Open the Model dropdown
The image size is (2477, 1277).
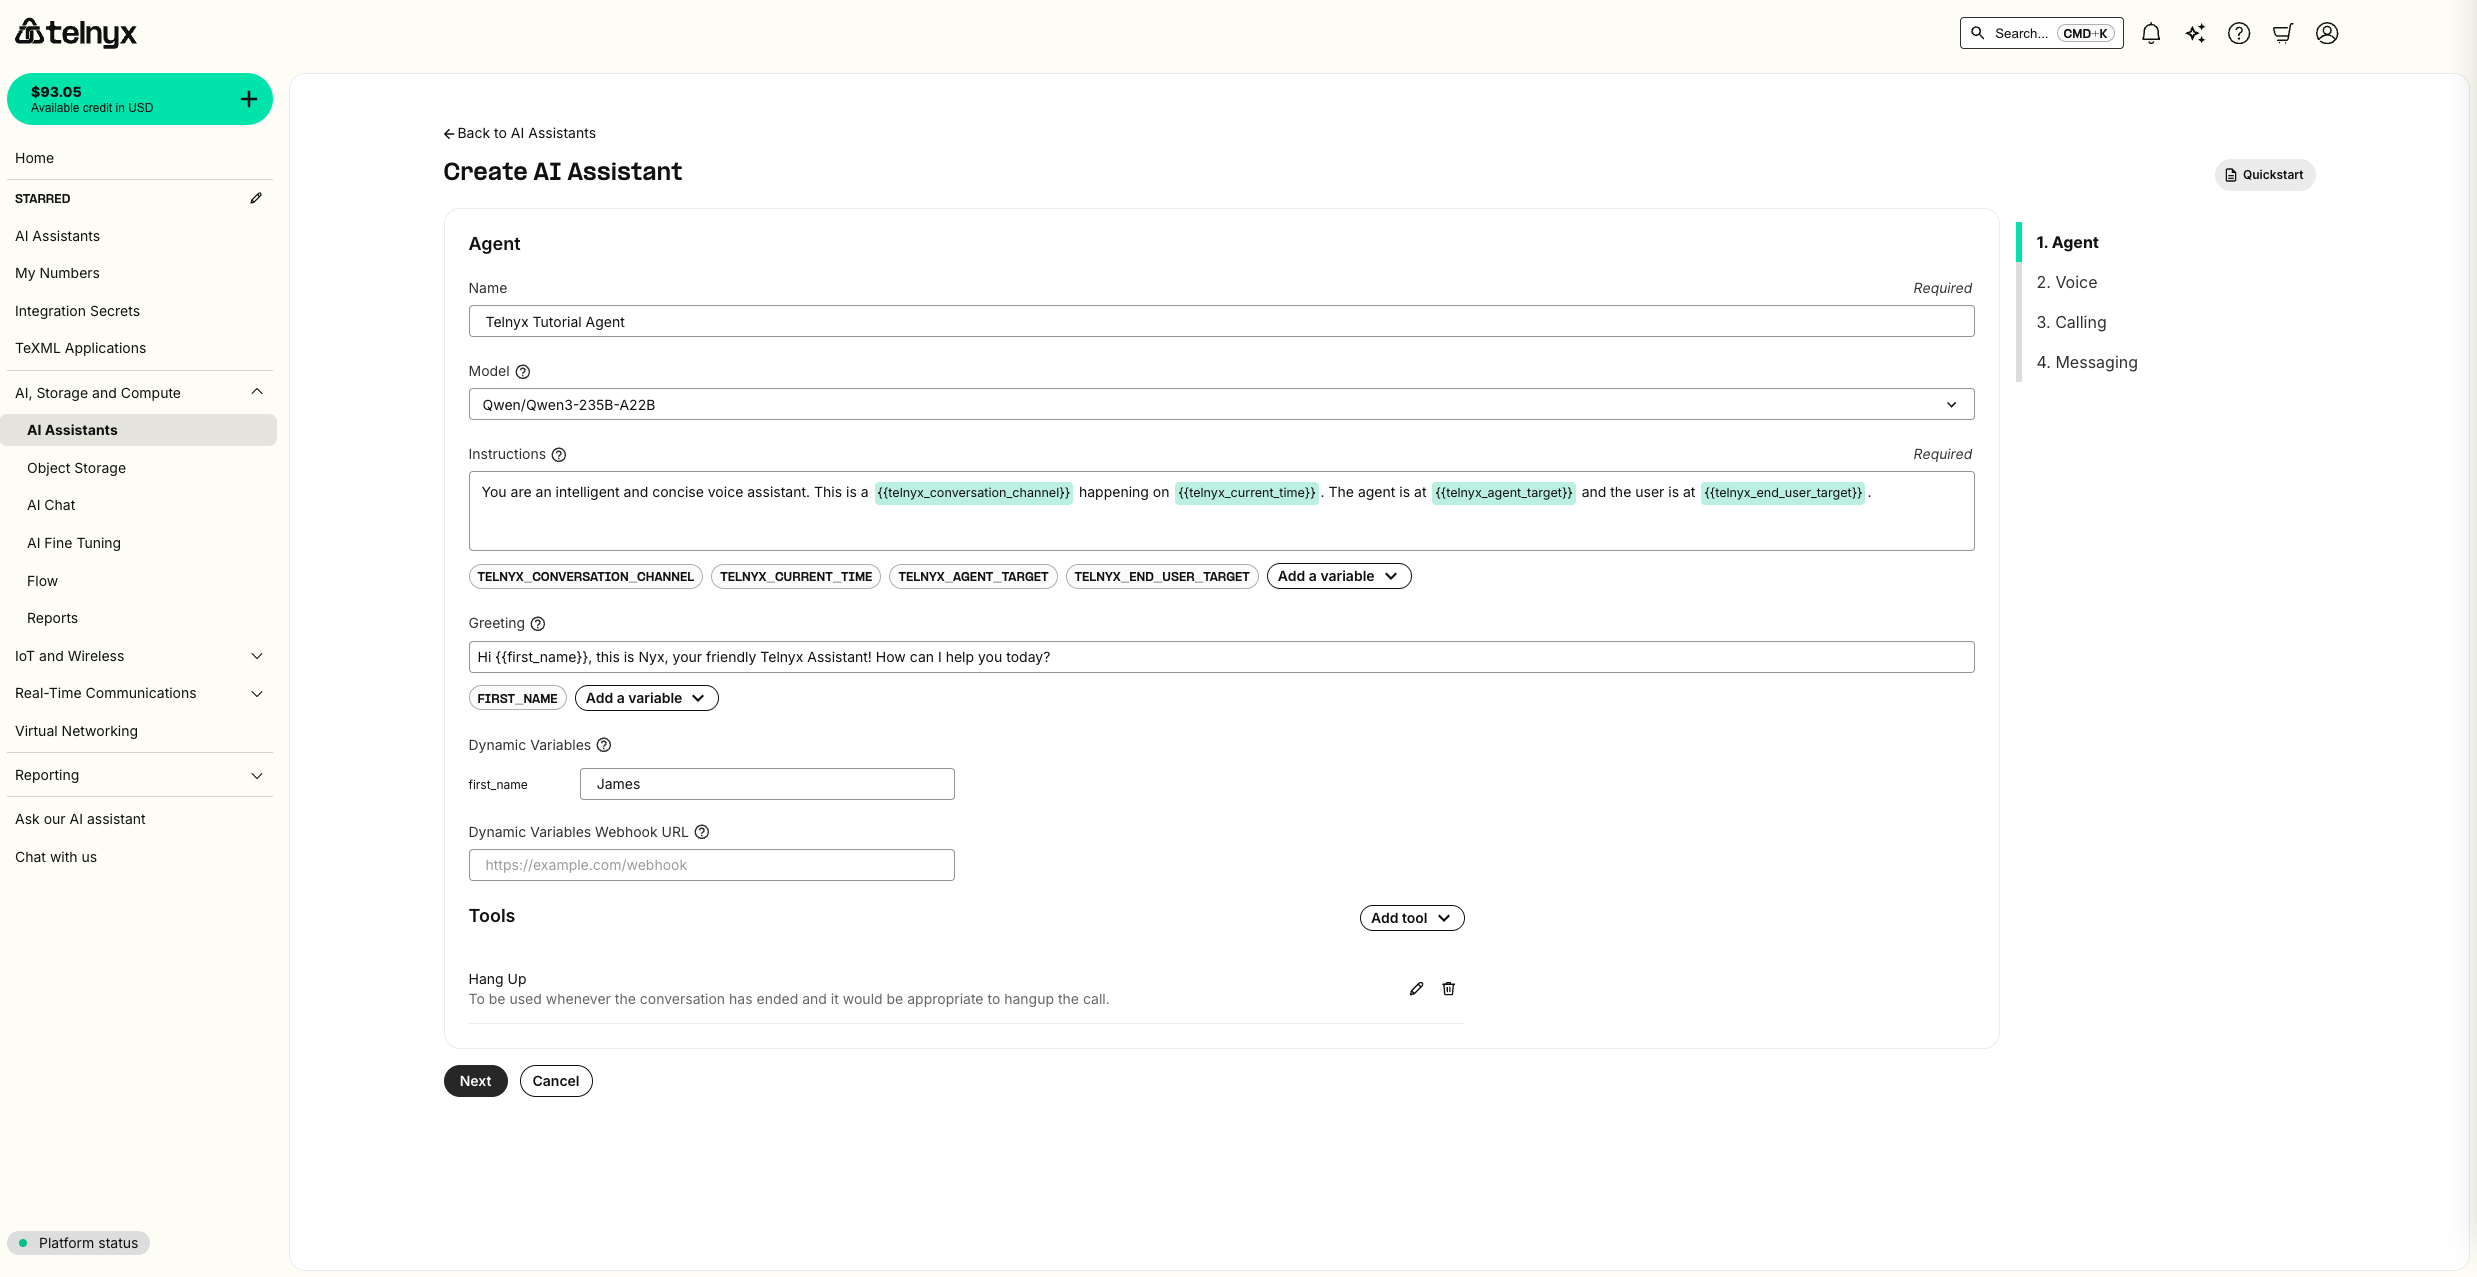(x=1951, y=404)
